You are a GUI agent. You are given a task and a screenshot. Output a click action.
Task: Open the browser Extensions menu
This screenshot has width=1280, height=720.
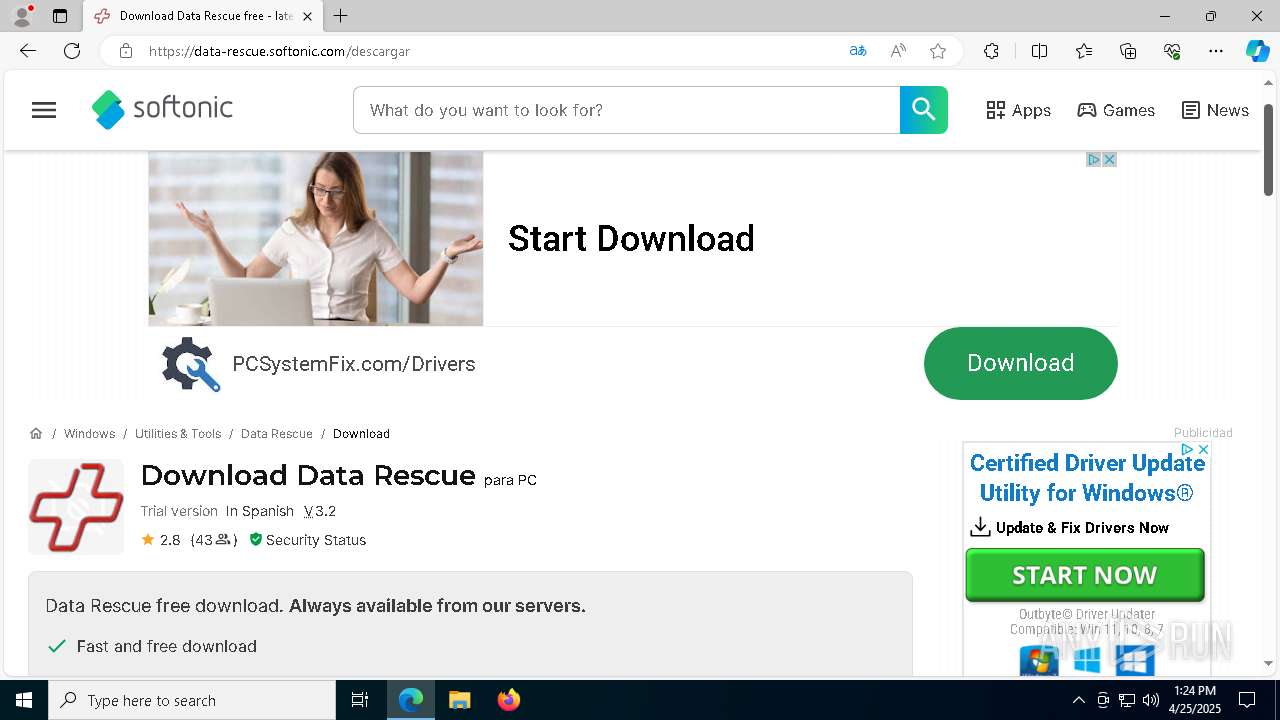click(991, 51)
